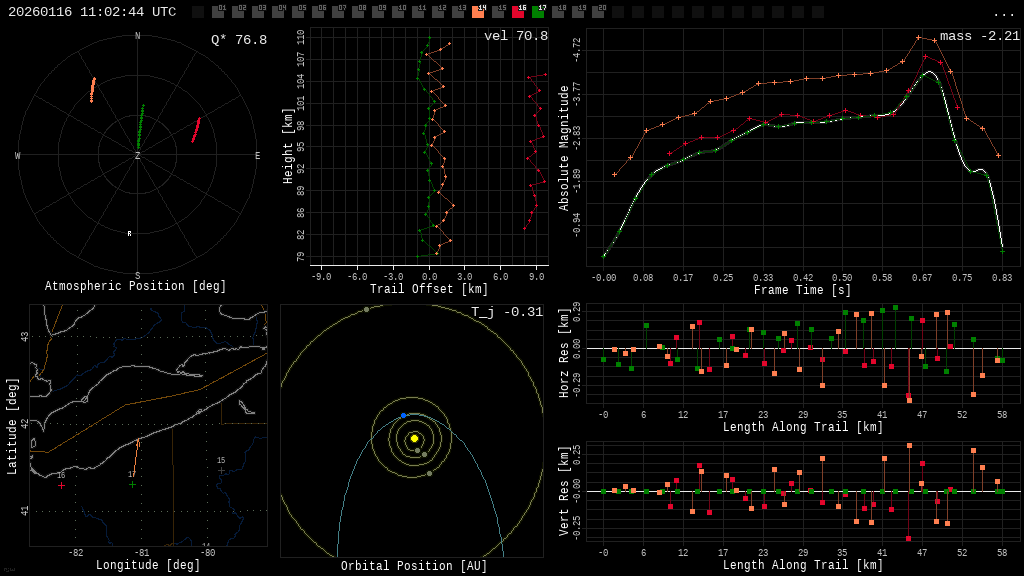Click the Q* 76.8 value
This screenshot has height=576, width=1024.
[239, 40]
